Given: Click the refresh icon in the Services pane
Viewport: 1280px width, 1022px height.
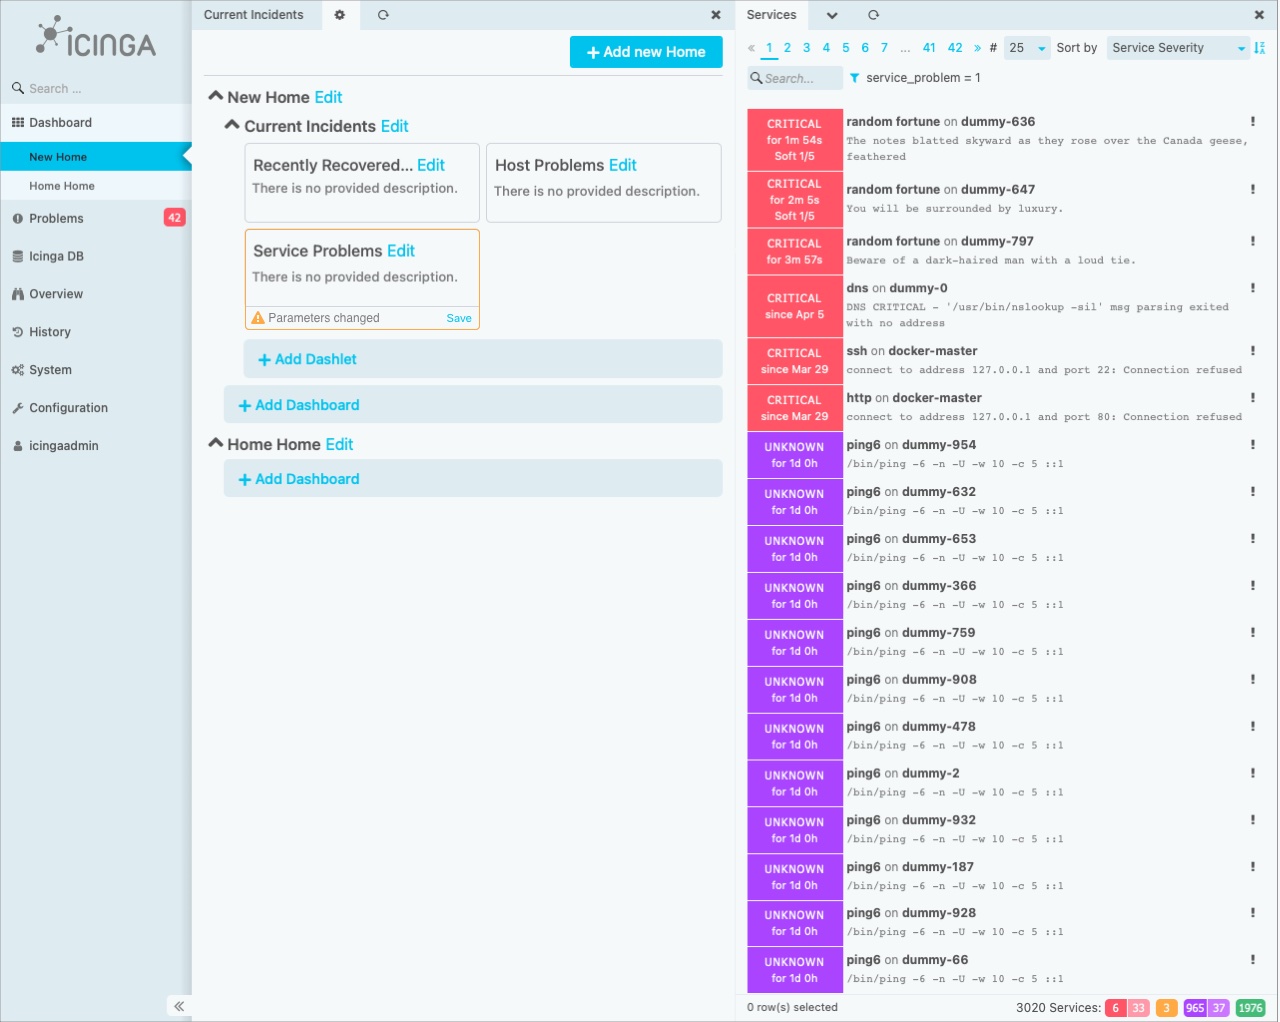Looking at the screenshot, I should pyautogui.click(x=872, y=15).
